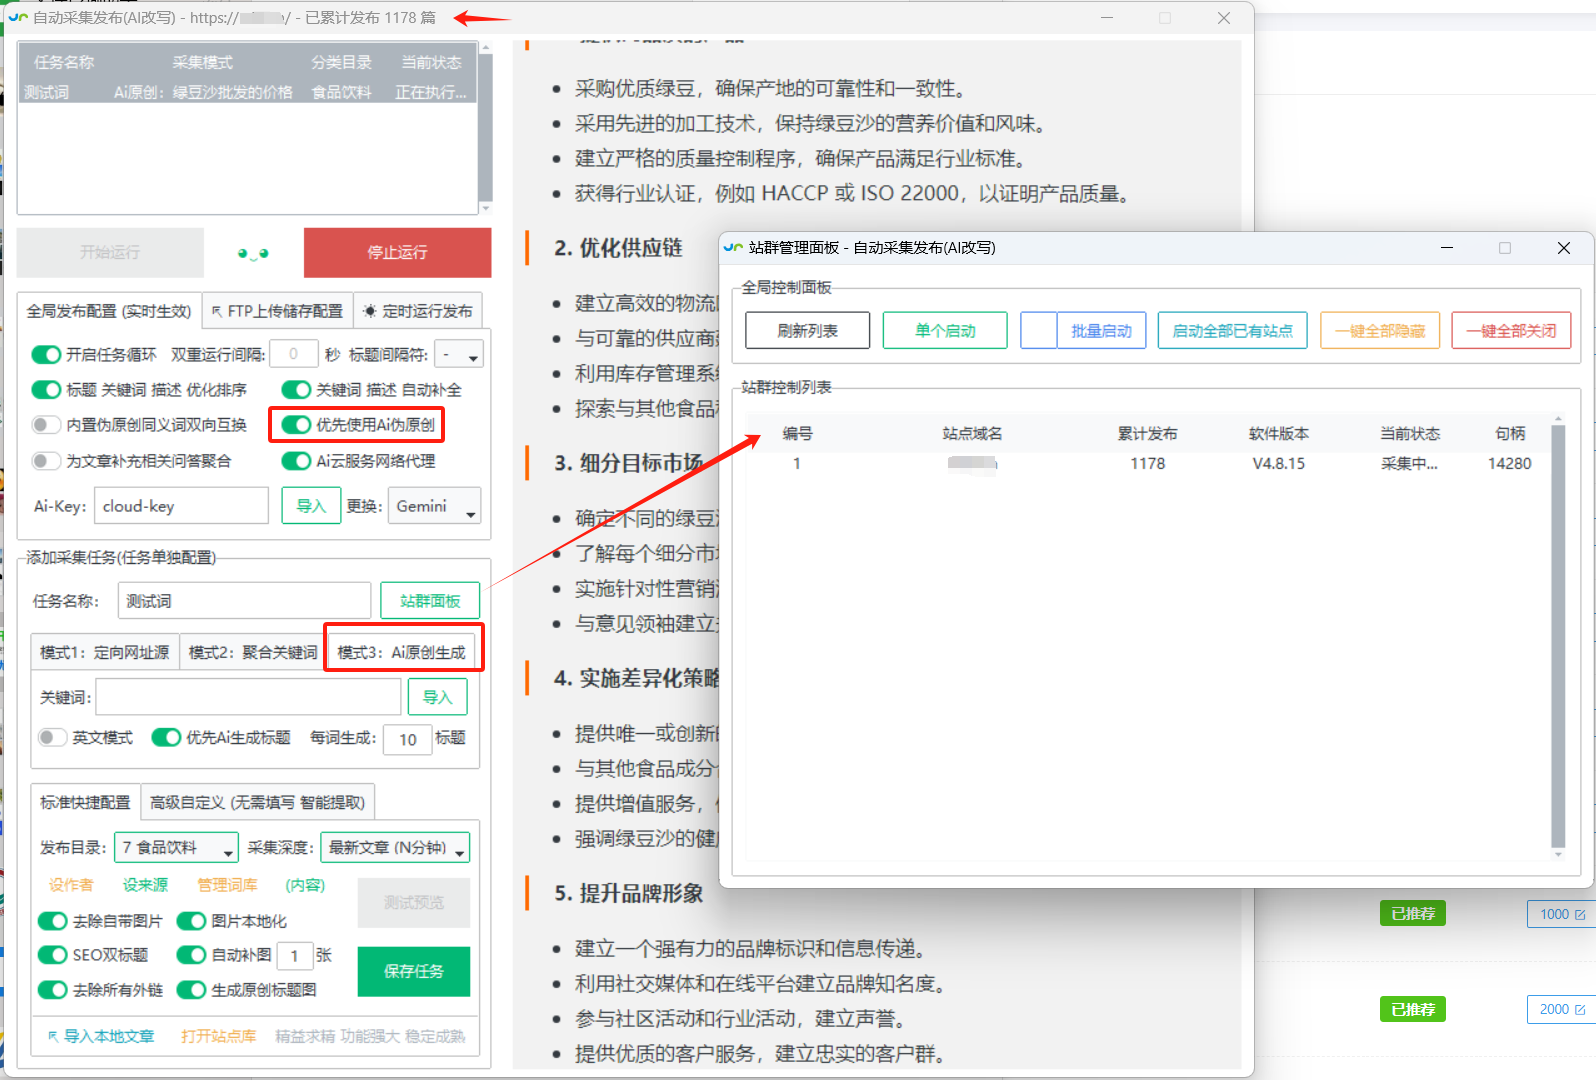Image resolution: width=1596 pixels, height=1080 pixels.
Task: Click 一键全部隐藏 button
Action: tap(1380, 331)
